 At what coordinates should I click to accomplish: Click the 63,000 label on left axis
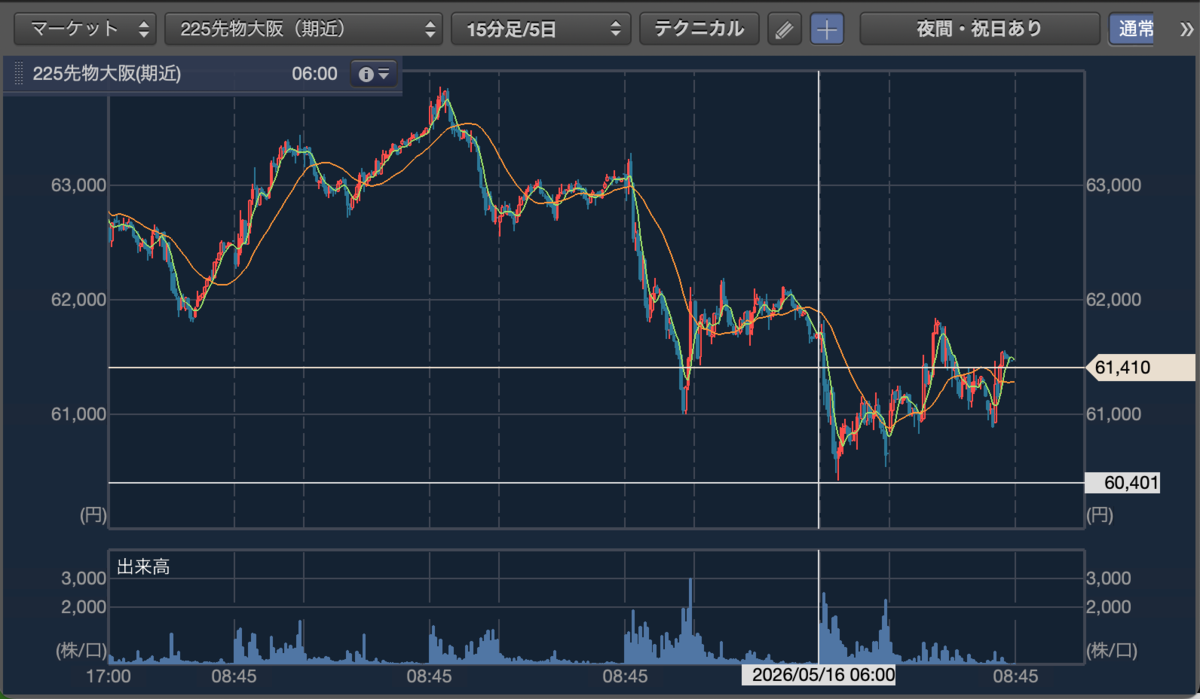[x=78, y=185]
